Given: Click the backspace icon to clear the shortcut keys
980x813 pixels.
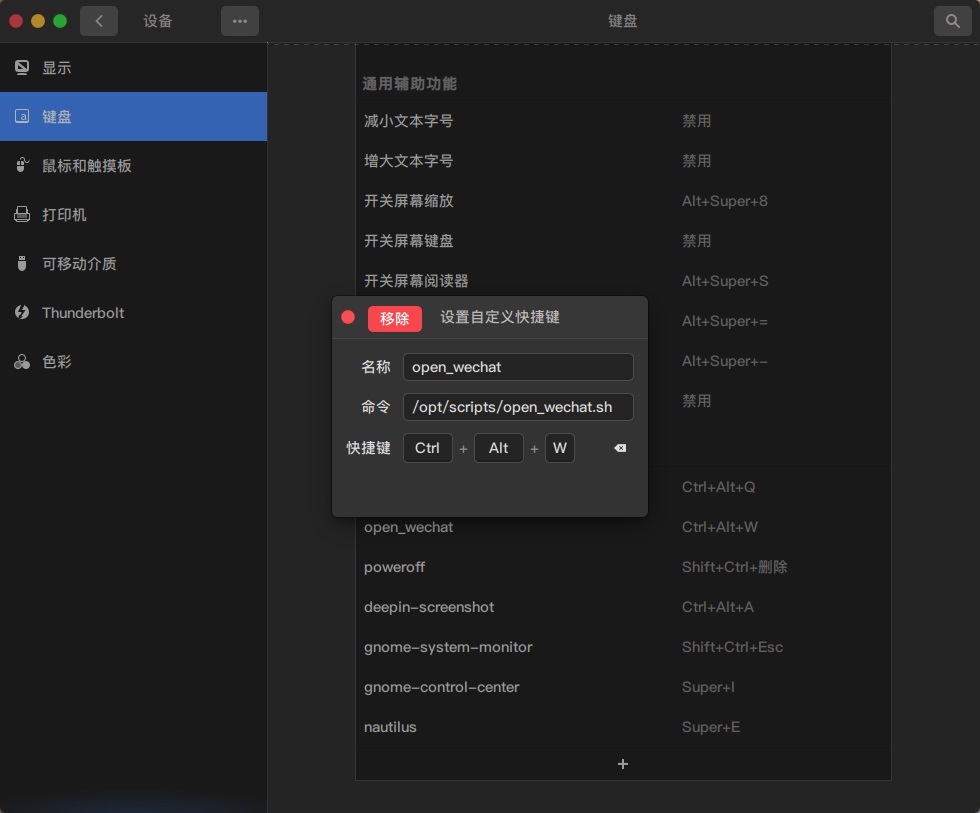Looking at the screenshot, I should tap(620, 448).
